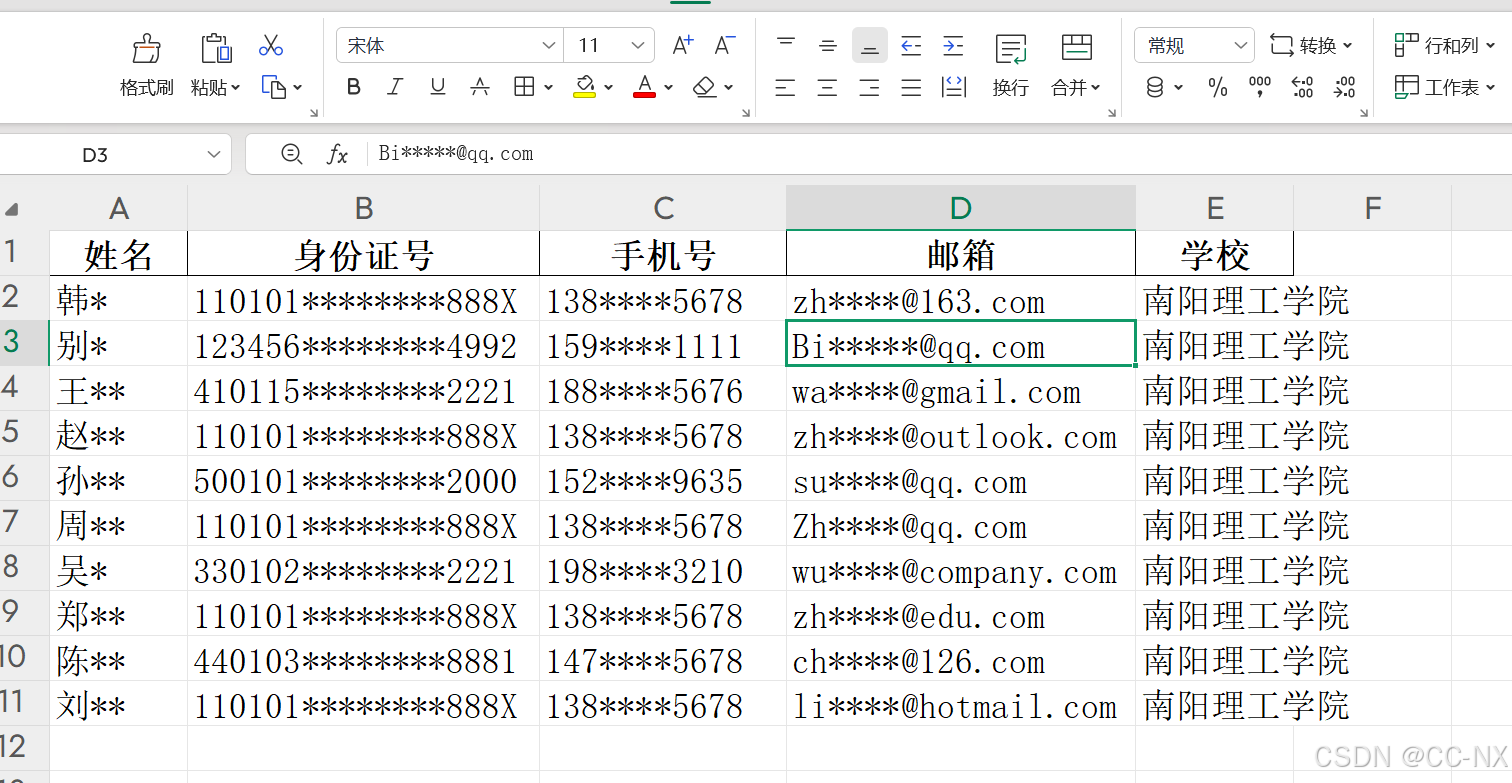Click the zoom magnifier beside fx
Viewport: 1512px width, 783px height.
click(291, 154)
